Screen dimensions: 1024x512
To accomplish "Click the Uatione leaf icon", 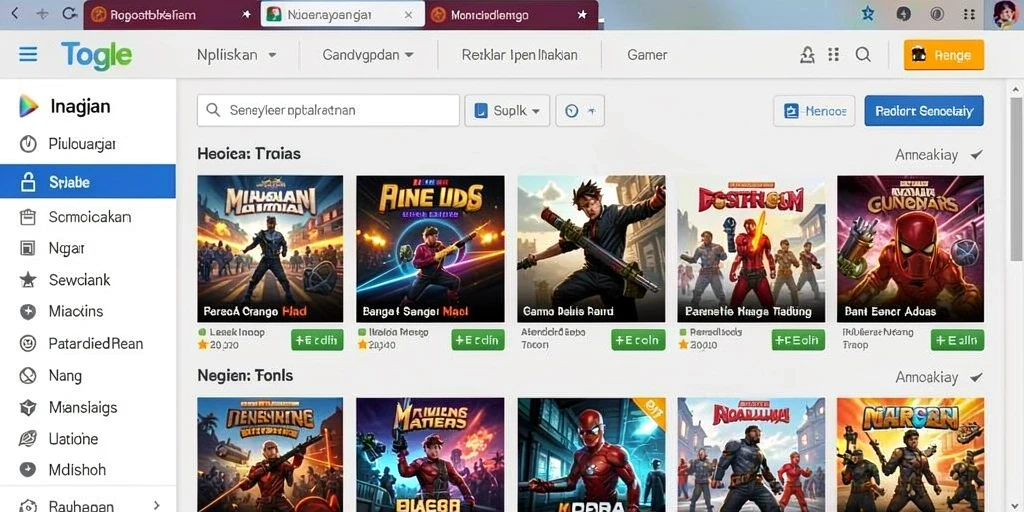I will [x=28, y=438].
